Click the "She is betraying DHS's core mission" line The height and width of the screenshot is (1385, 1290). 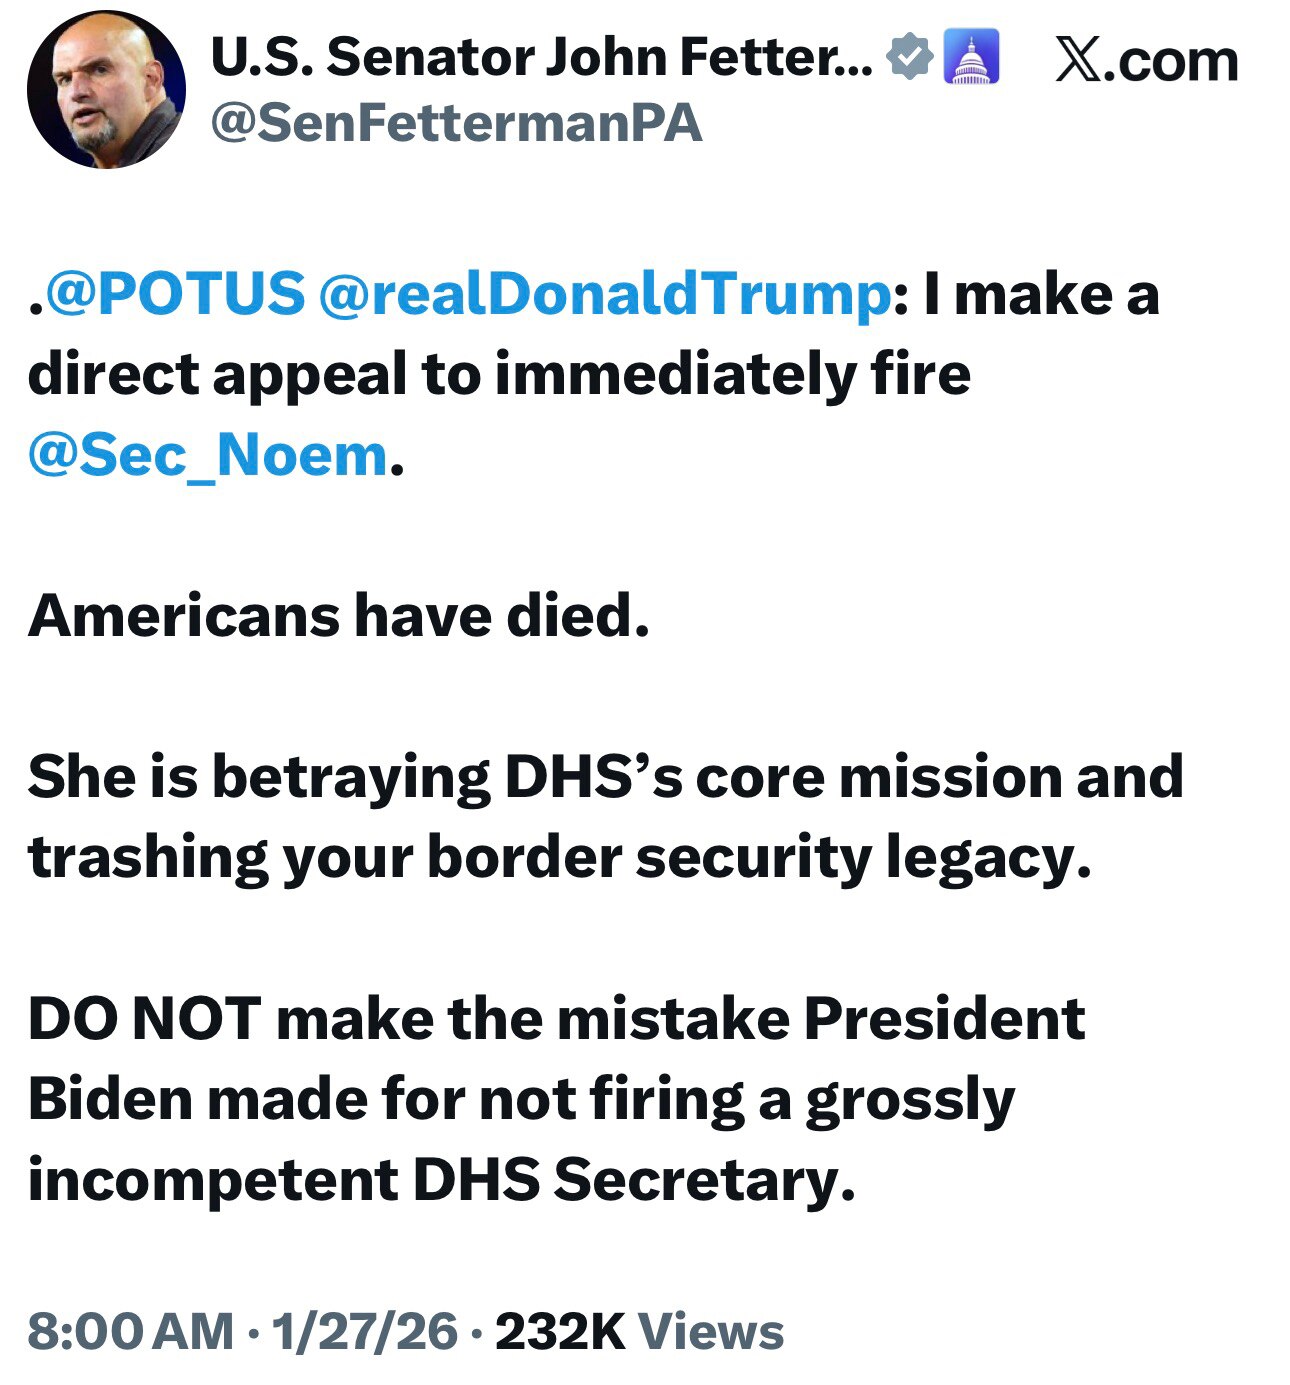tap(605, 777)
